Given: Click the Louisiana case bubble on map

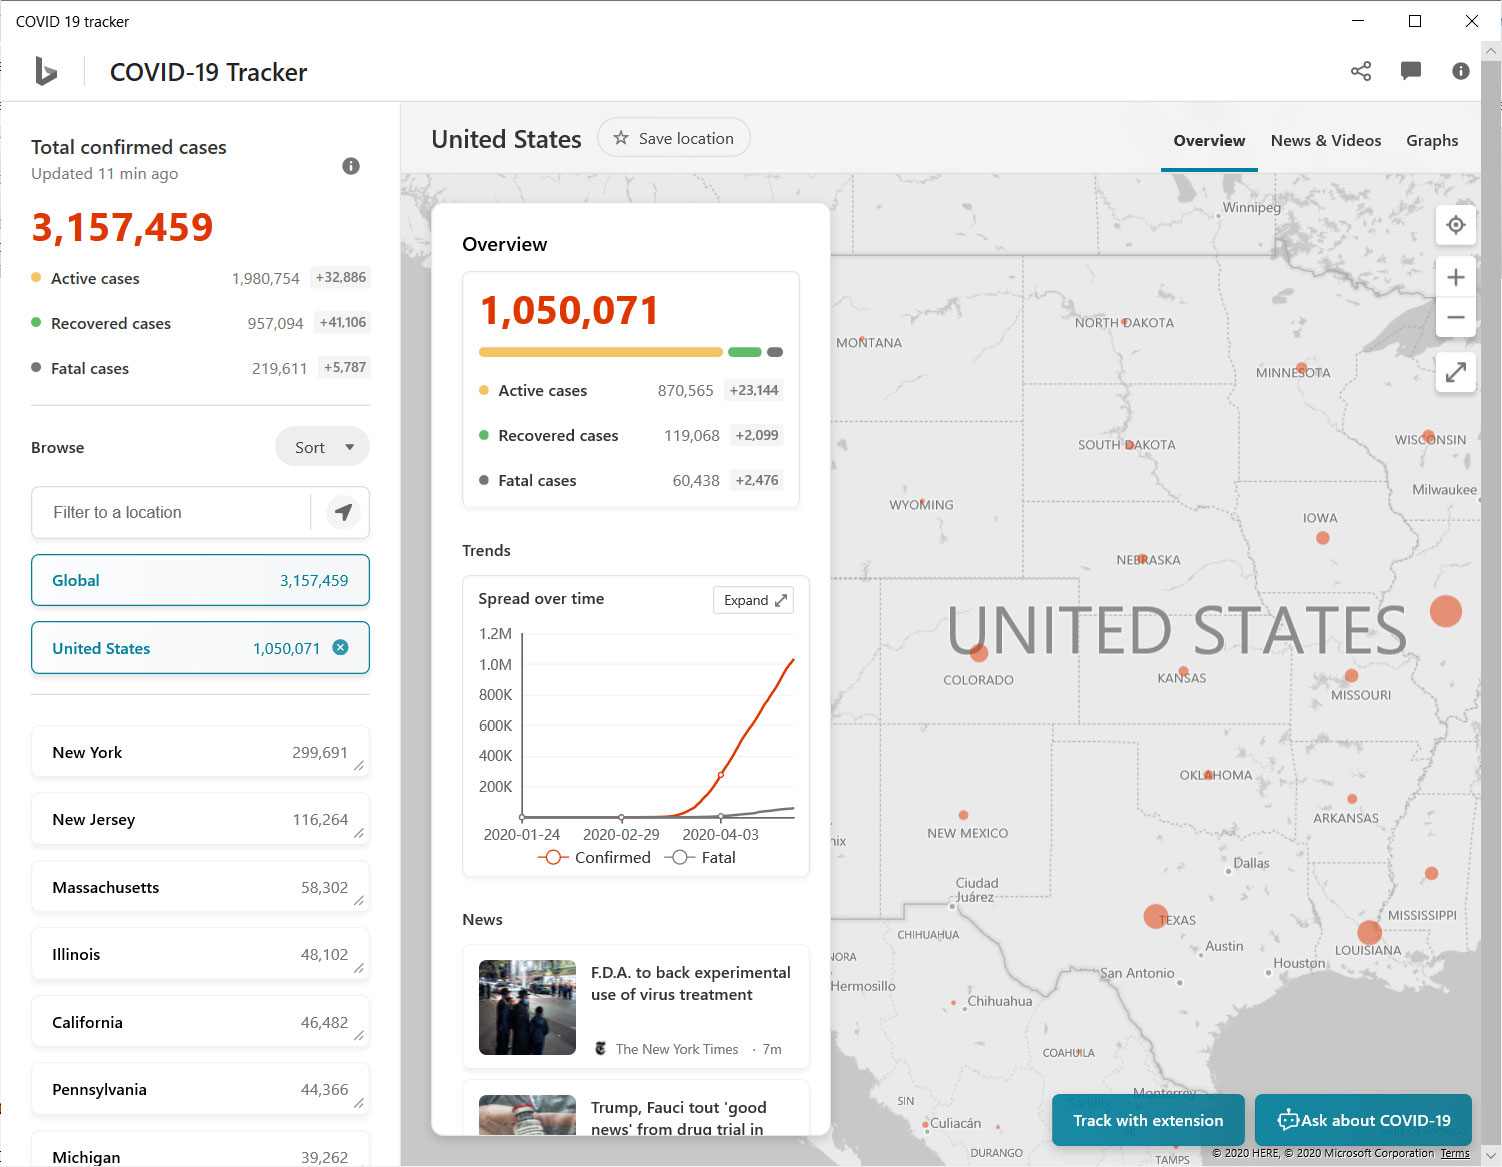Looking at the screenshot, I should (1369, 933).
